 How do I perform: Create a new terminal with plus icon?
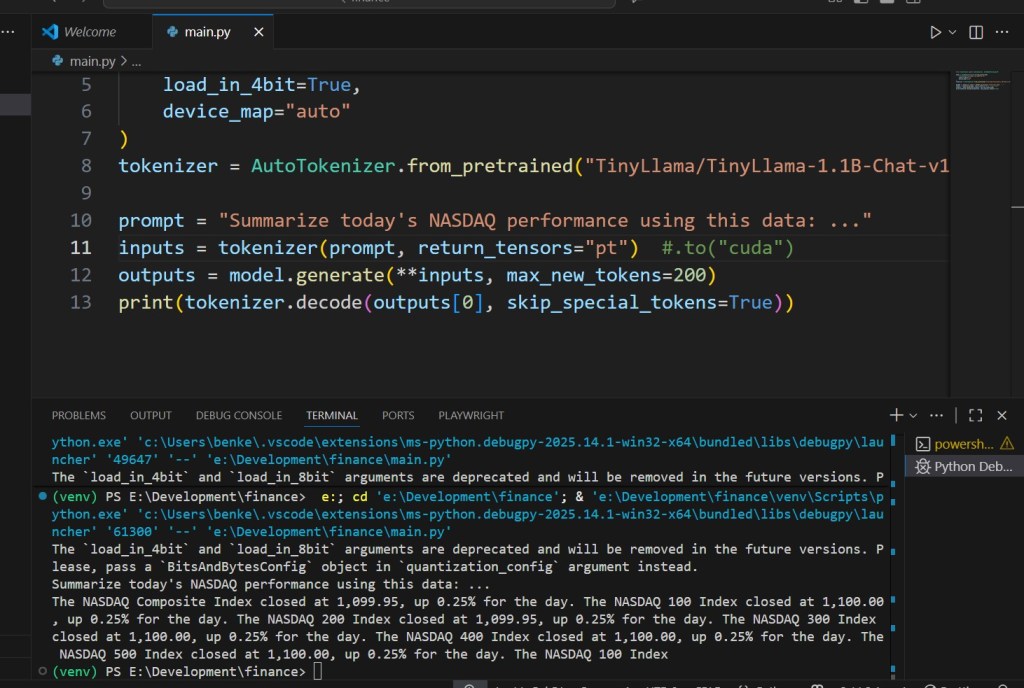click(x=896, y=415)
